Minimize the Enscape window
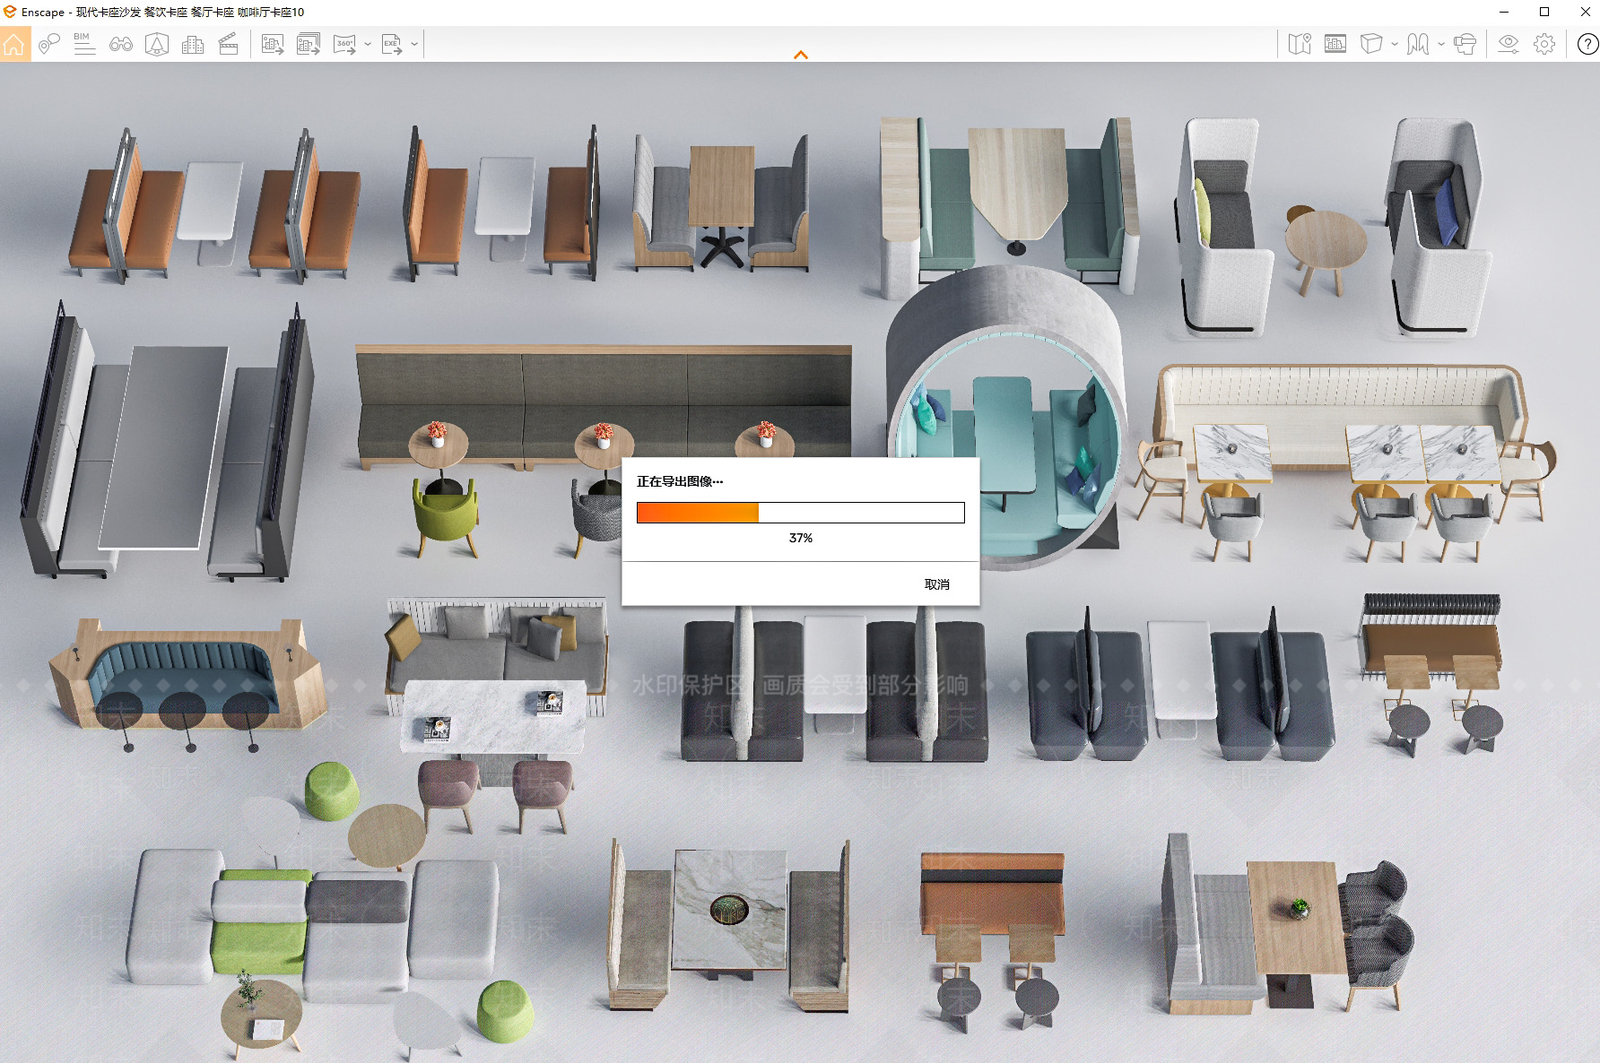Image resolution: width=1600 pixels, height=1063 pixels. click(x=1504, y=12)
